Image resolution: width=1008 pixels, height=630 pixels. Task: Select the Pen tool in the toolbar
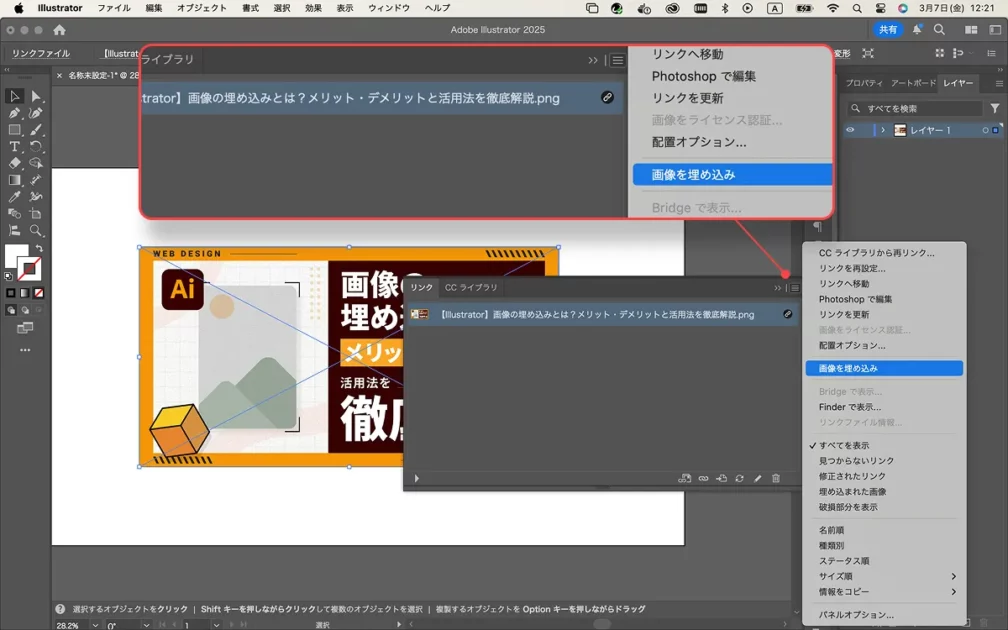15,113
